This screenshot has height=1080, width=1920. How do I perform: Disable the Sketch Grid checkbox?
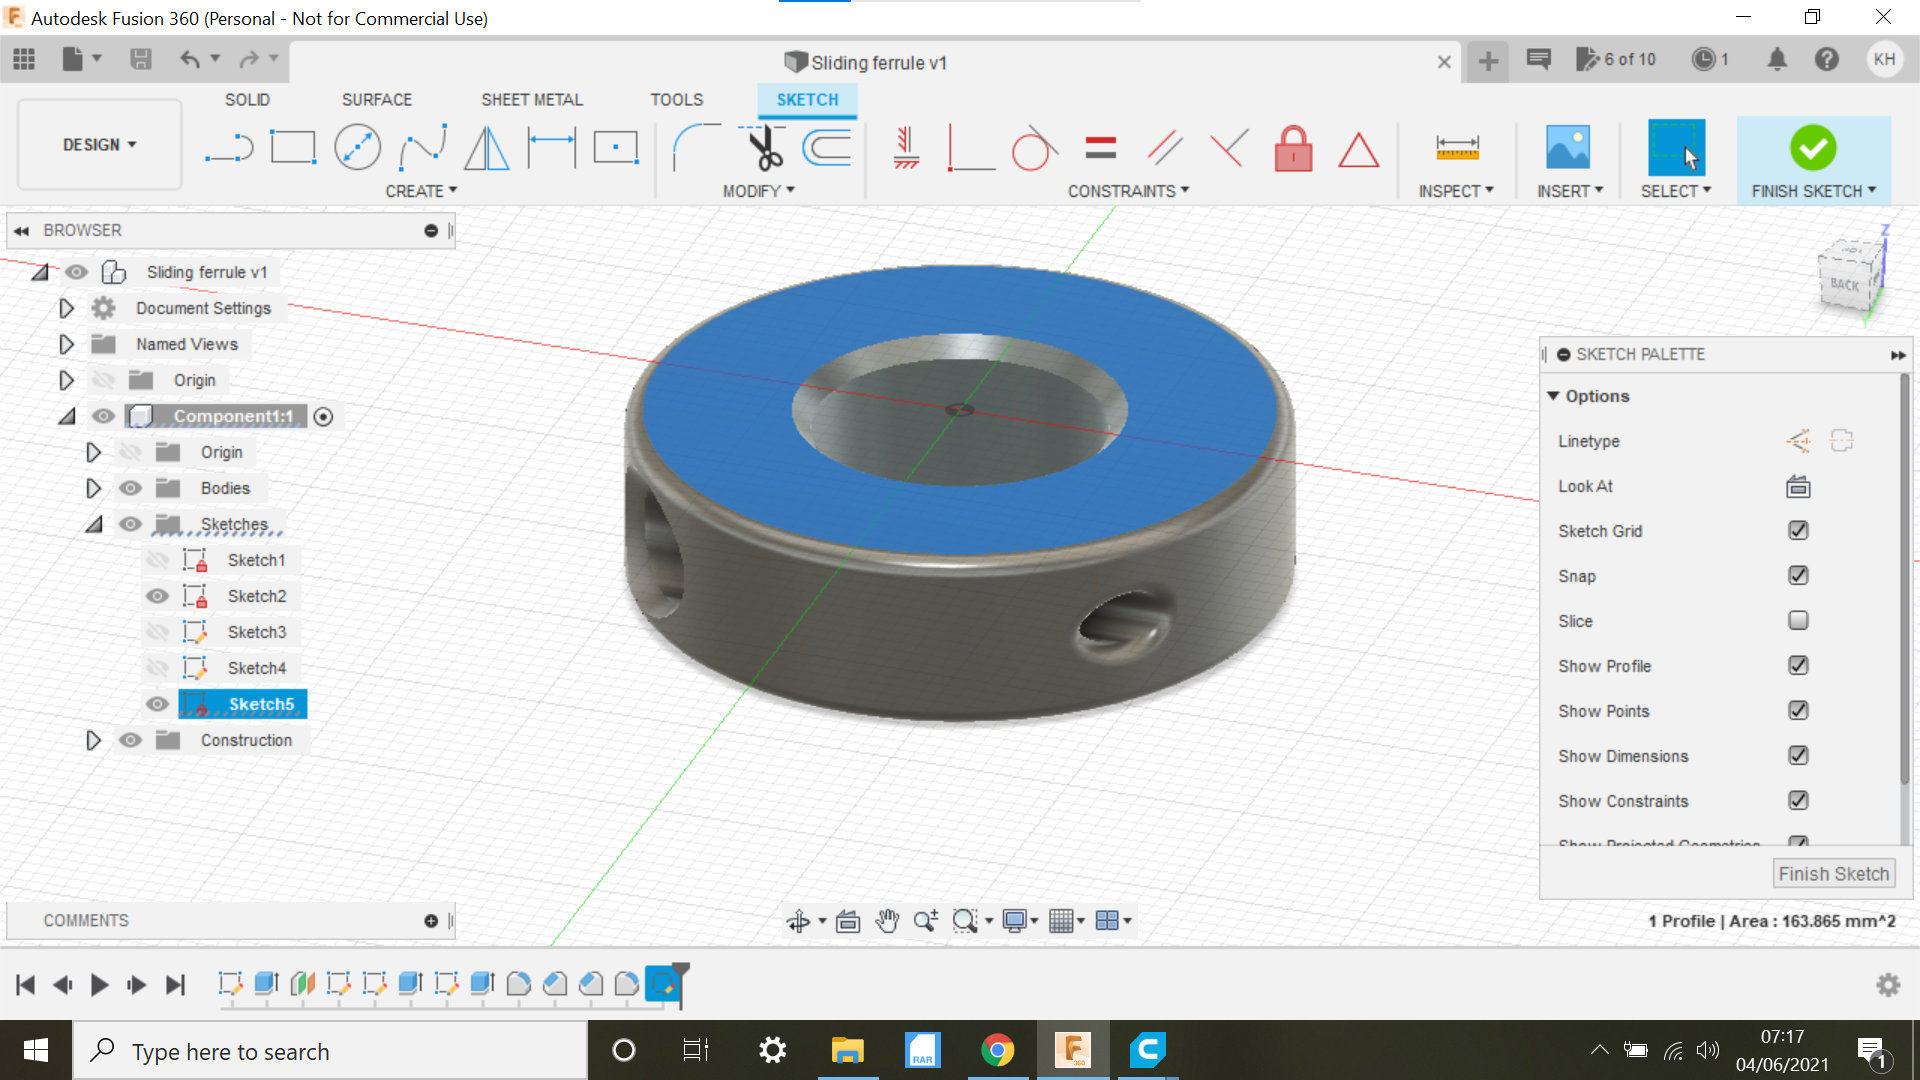click(x=1797, y=530)
